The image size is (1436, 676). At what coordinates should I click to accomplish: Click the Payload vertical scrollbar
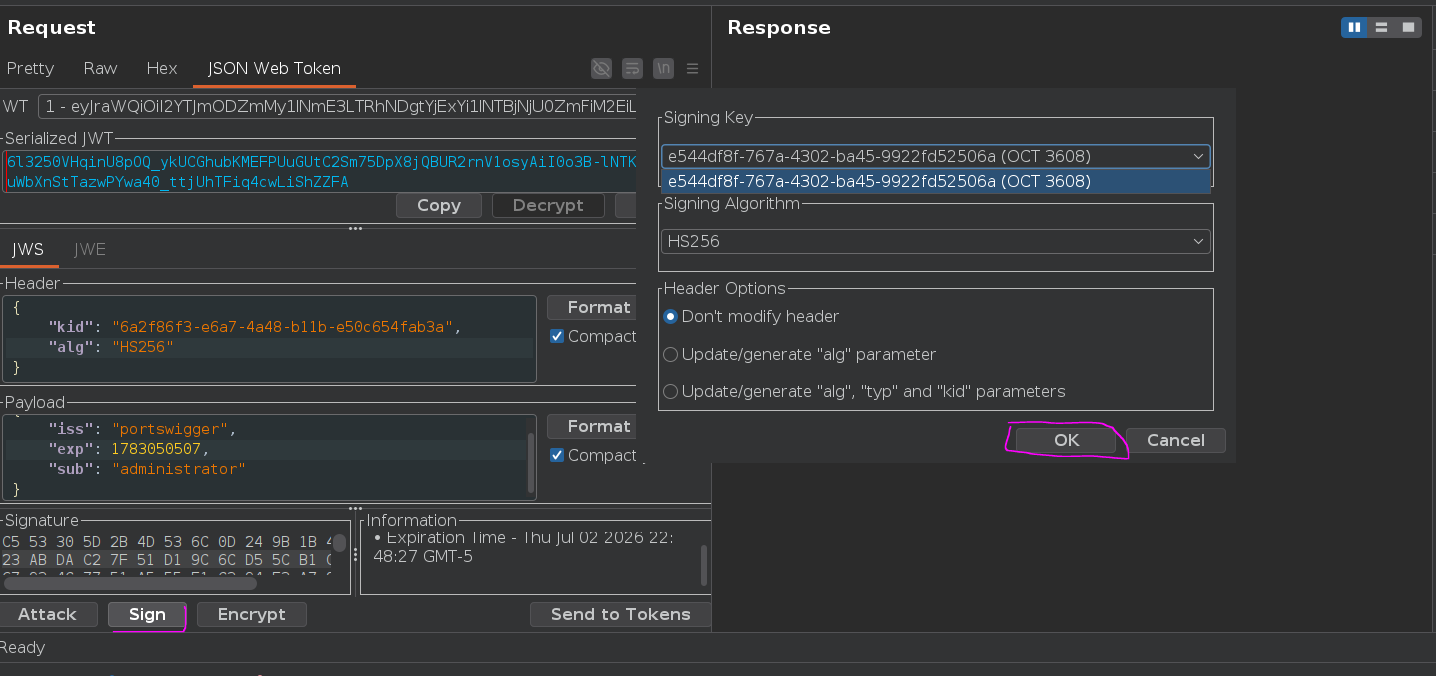pyautogui.click(x=532, y=462)
